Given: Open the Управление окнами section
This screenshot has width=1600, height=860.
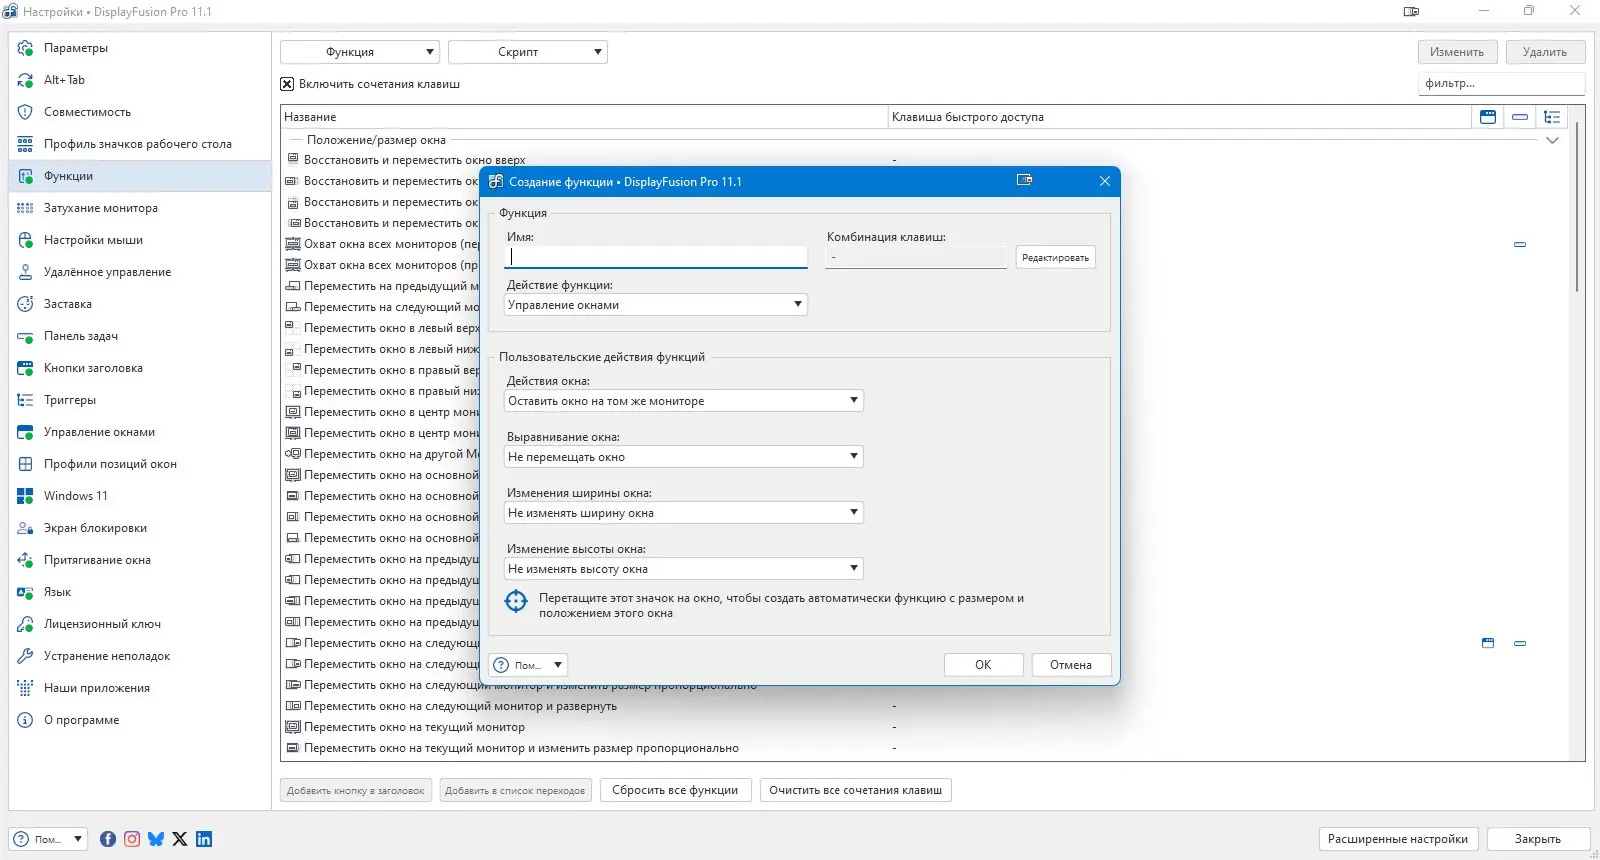Looking at the screenshot, I should (140, 432).
